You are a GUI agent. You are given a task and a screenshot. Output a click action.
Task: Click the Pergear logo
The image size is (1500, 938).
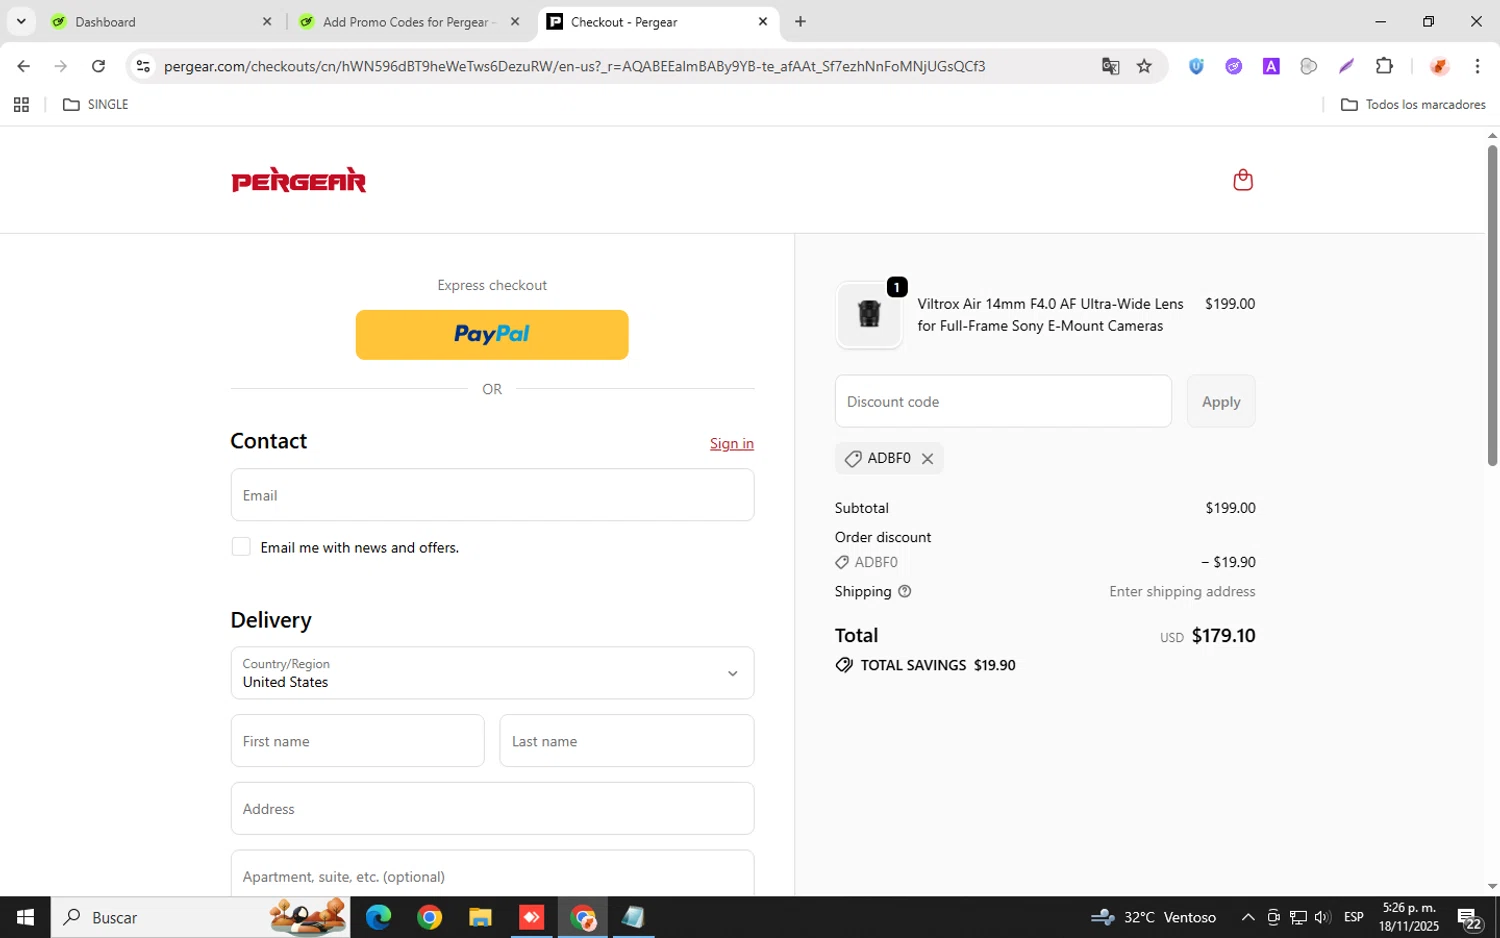pos(298,180)
